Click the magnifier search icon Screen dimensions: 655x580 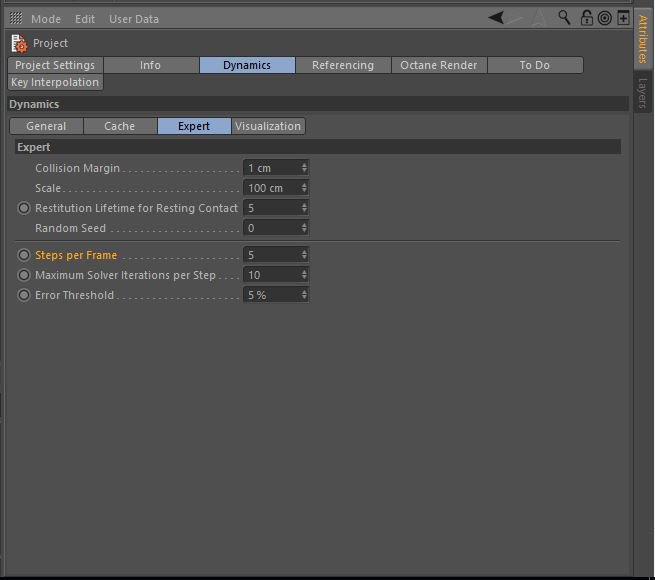coord(564,18)
